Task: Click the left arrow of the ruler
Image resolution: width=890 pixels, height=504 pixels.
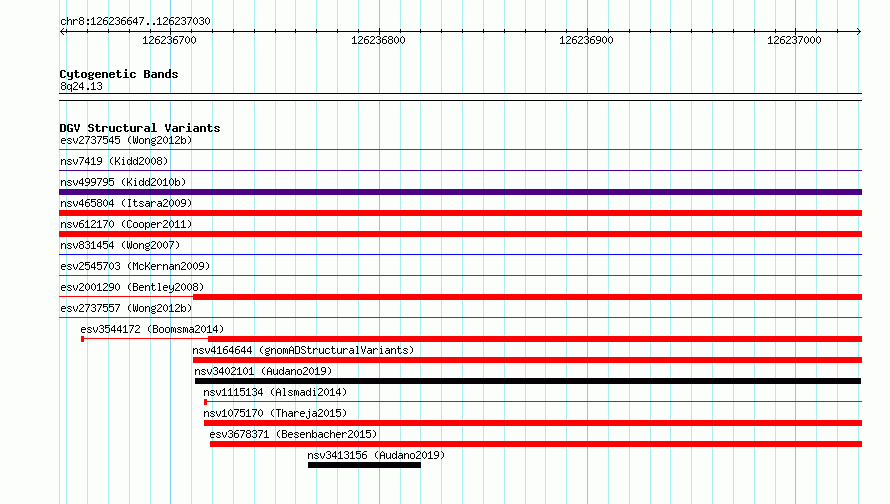Action: pos(62,32)
